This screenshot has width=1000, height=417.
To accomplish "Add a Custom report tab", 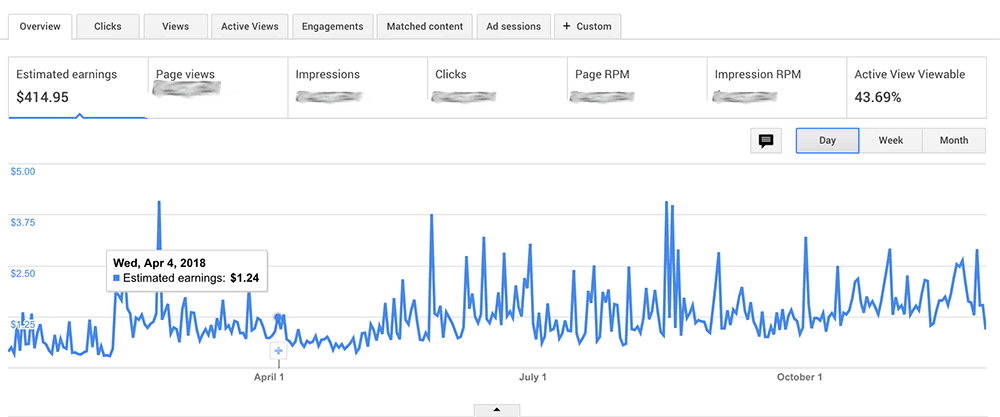I will click(588, 26).
